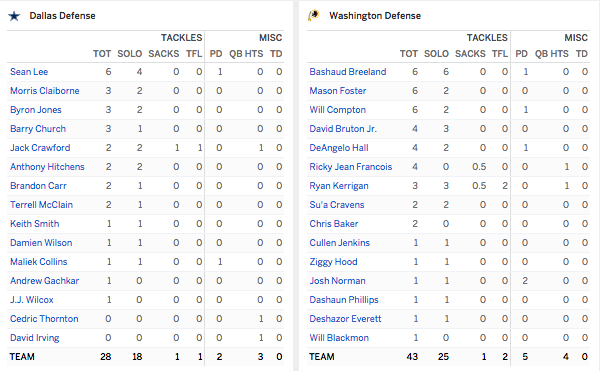Open Ricky Jean Francois profile
The image size is (600, 371).
[351, 167]
